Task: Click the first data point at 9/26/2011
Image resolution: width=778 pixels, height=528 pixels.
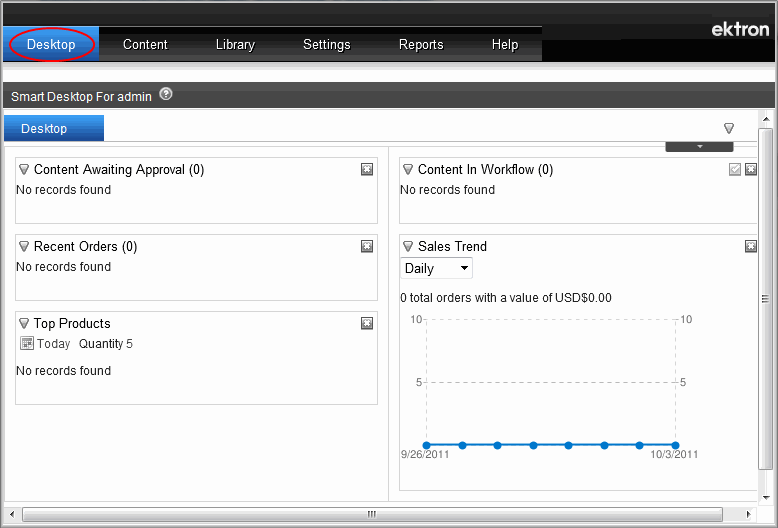Action: tap(426, 445)
